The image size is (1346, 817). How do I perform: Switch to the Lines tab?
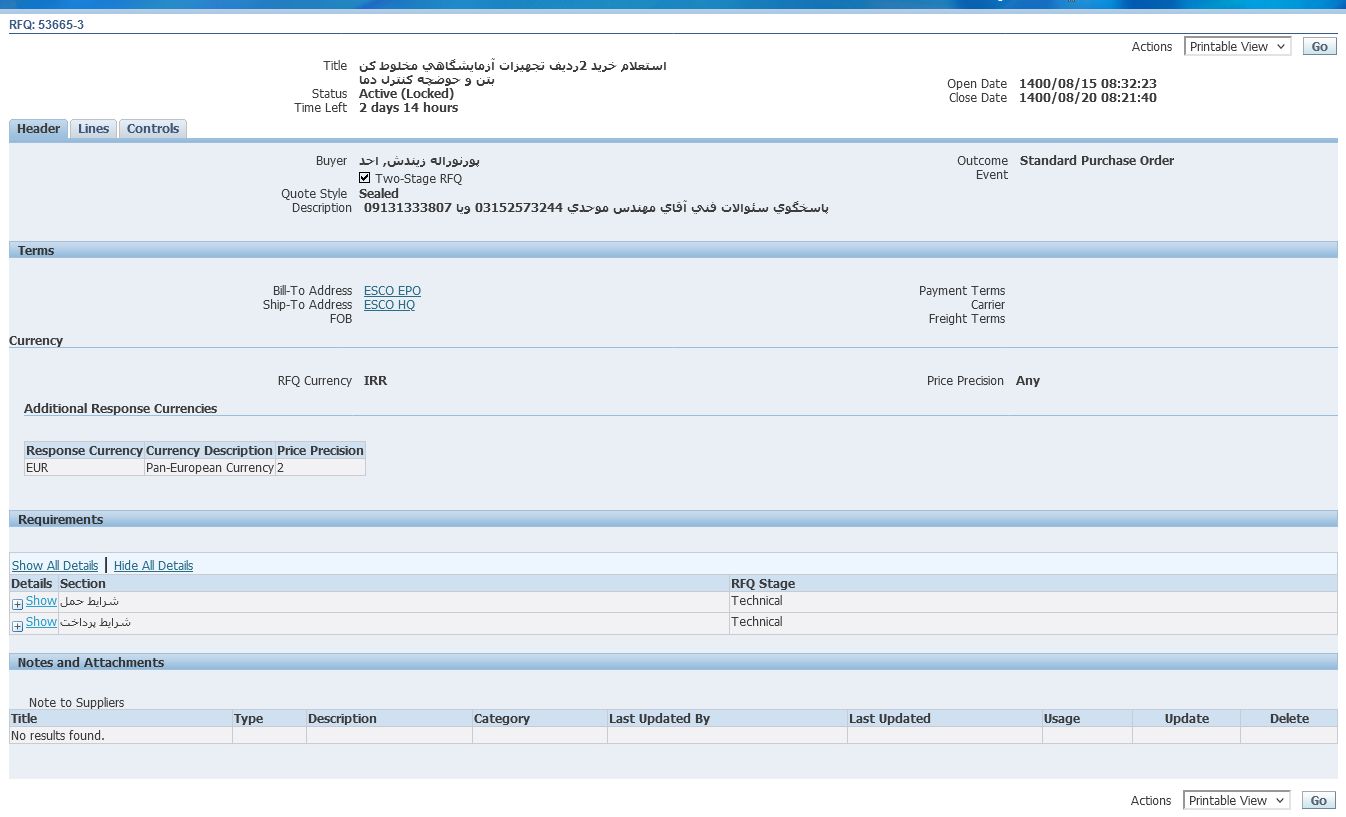pos(94,129)
